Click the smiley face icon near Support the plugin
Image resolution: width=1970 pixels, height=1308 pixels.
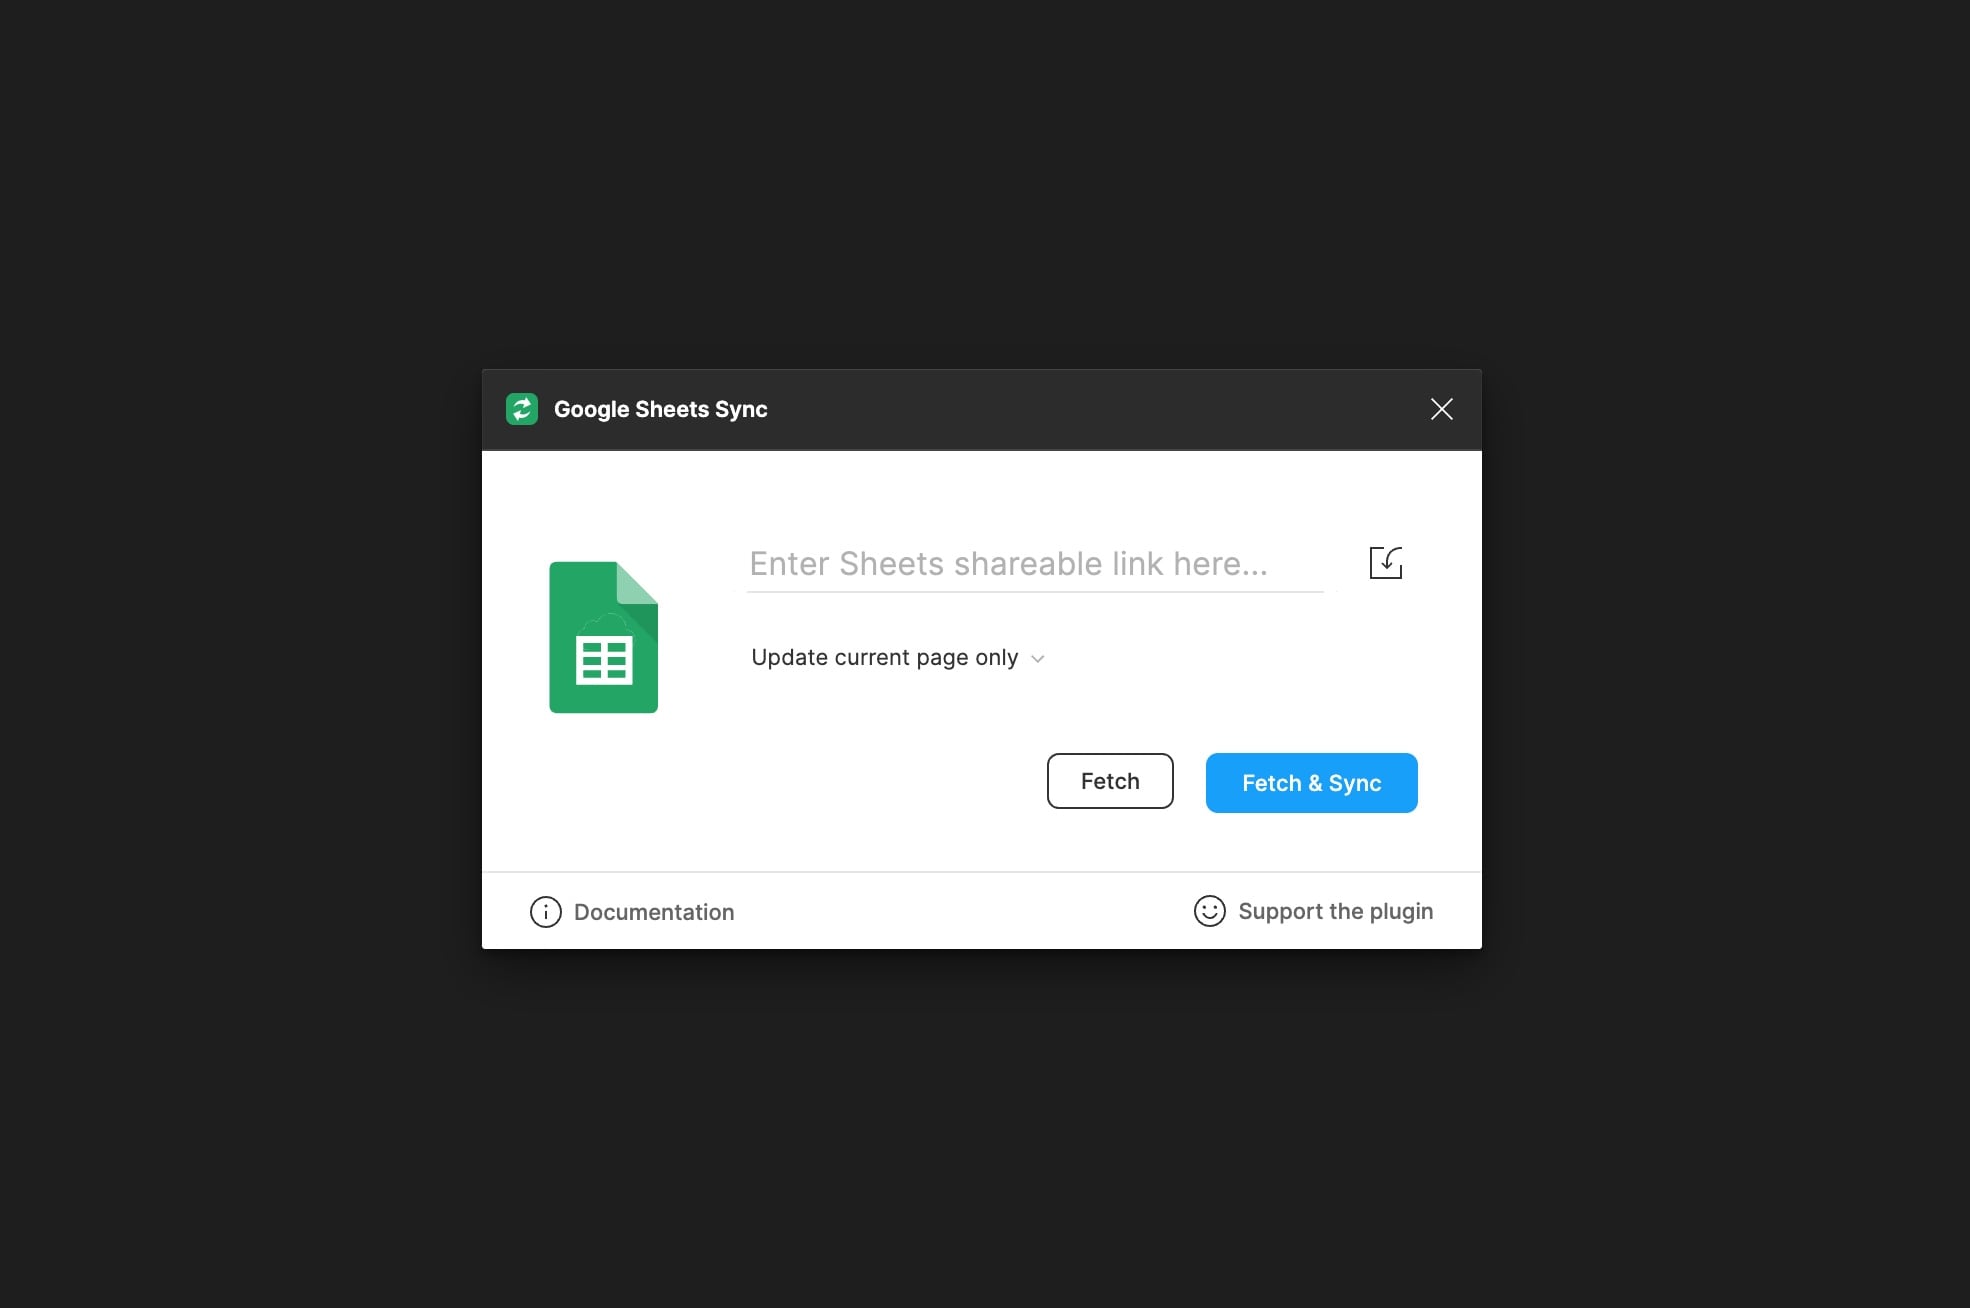1209,912
